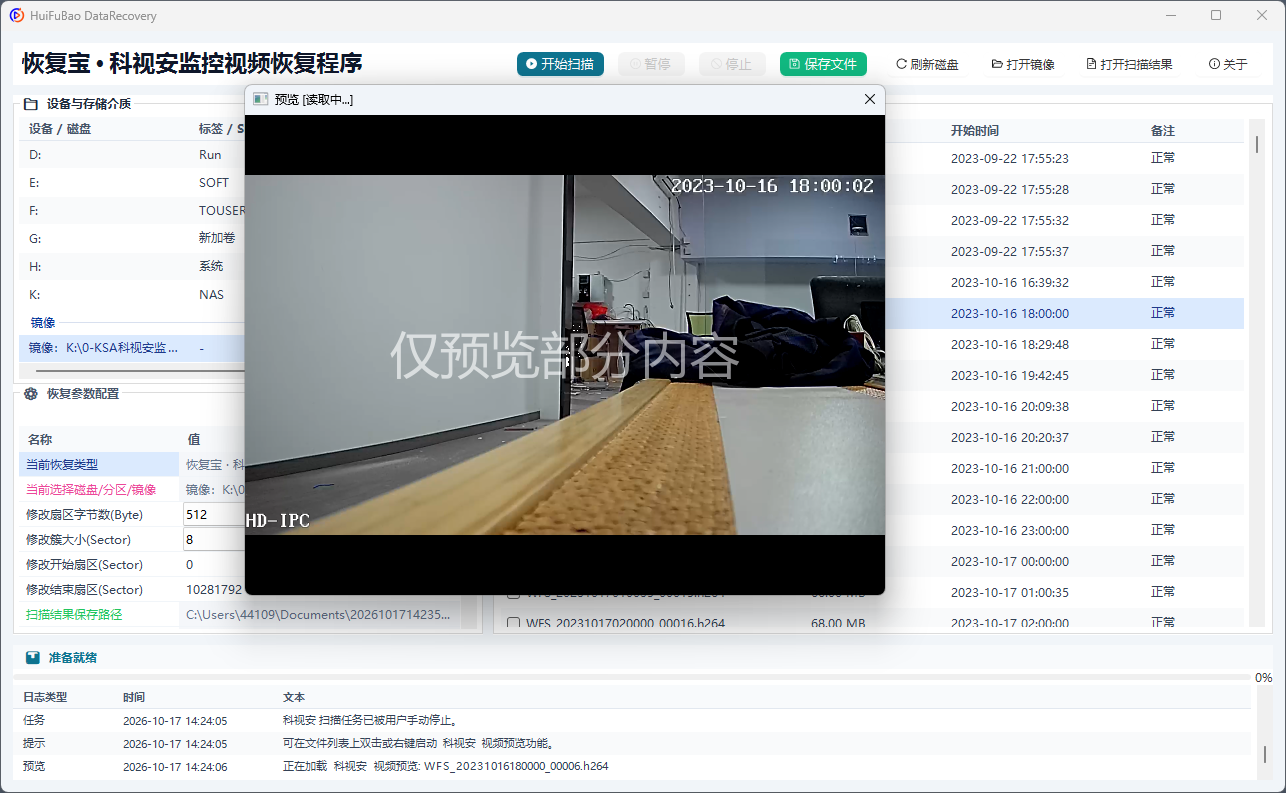Click the 备注 column header
Viewport: 1286px width, 793px height.
[x=1163, y=131]
